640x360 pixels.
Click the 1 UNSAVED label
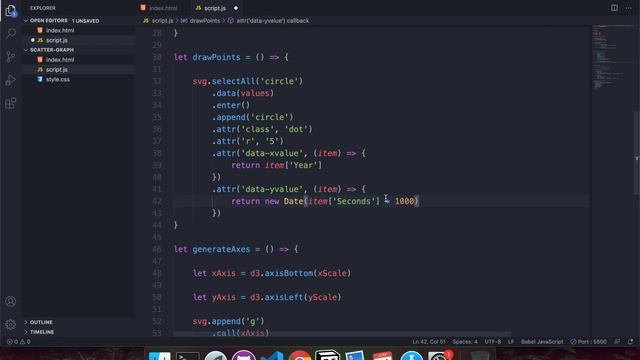click(85, 21)
